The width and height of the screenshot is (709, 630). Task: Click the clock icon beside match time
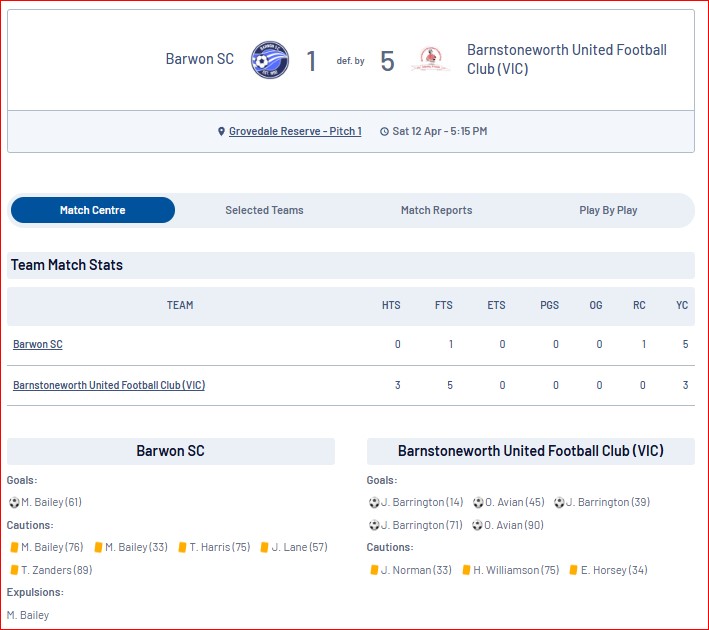coord(384,132)
